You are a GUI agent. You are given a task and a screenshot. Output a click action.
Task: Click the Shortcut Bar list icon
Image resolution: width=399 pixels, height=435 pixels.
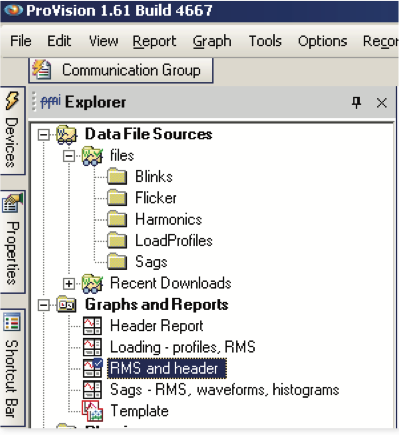(12, 322)
